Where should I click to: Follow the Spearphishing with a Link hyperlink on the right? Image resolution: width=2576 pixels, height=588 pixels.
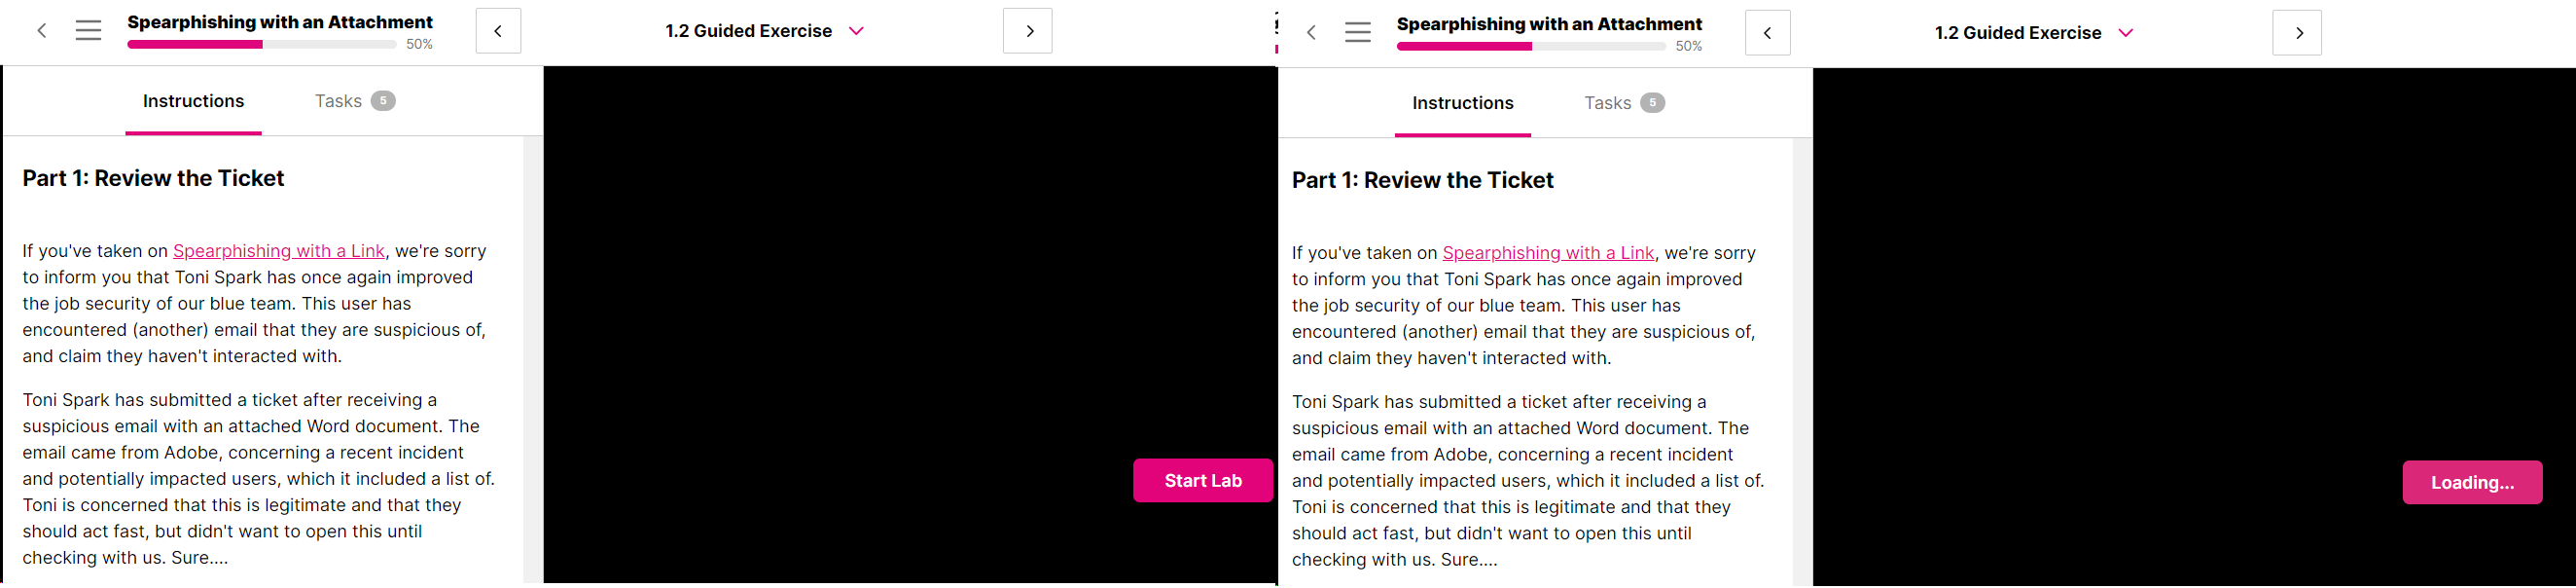point(1548,253)
